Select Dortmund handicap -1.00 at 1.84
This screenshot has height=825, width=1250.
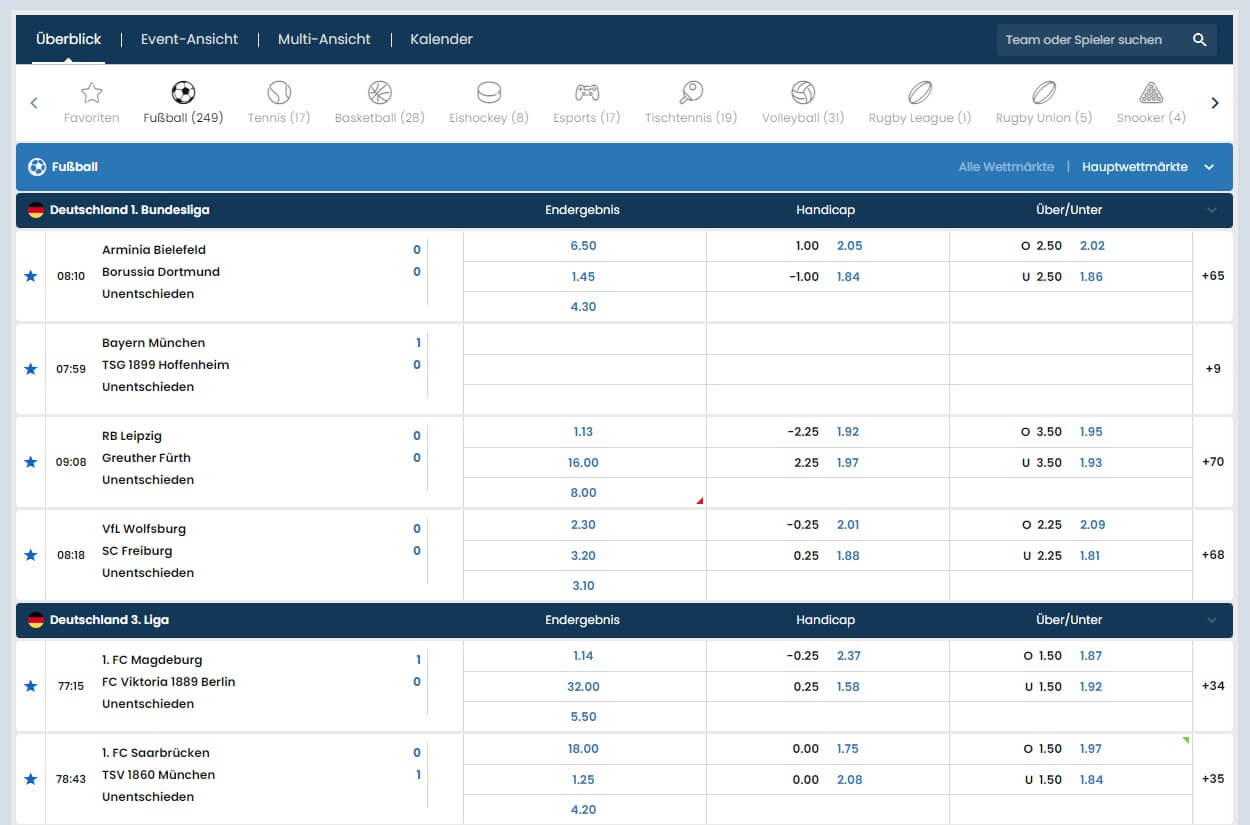[827, 277]
